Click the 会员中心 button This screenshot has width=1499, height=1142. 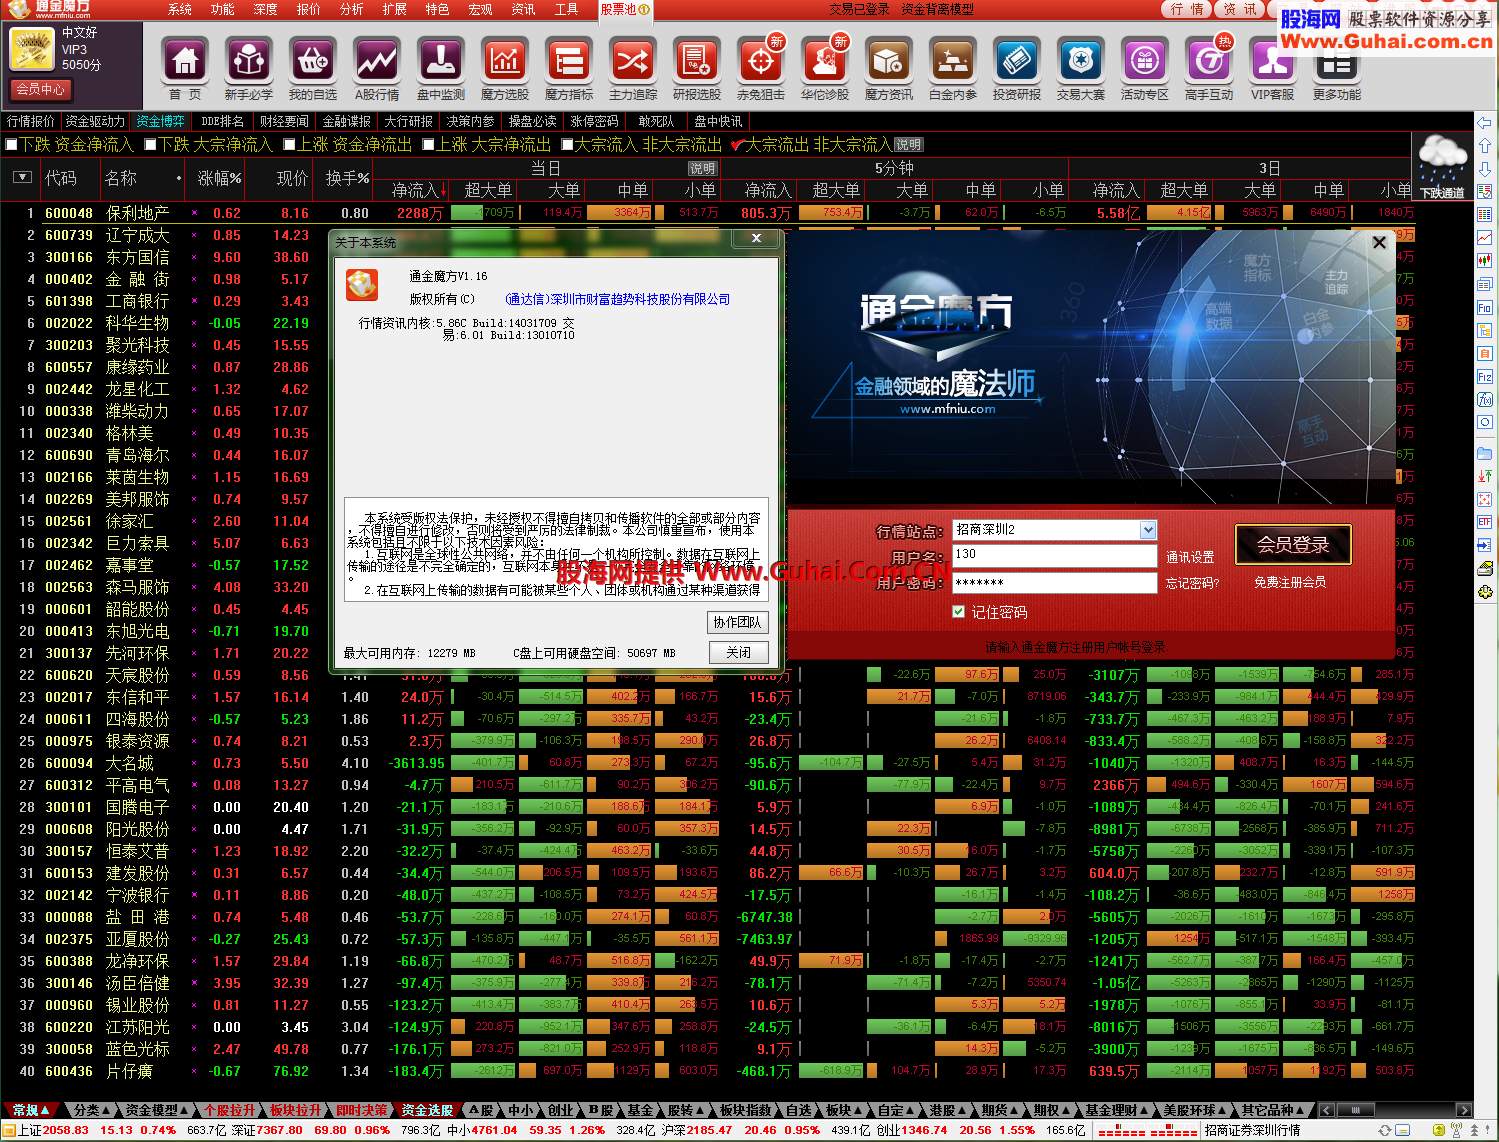pyautogui.click(x=40, y=89)
